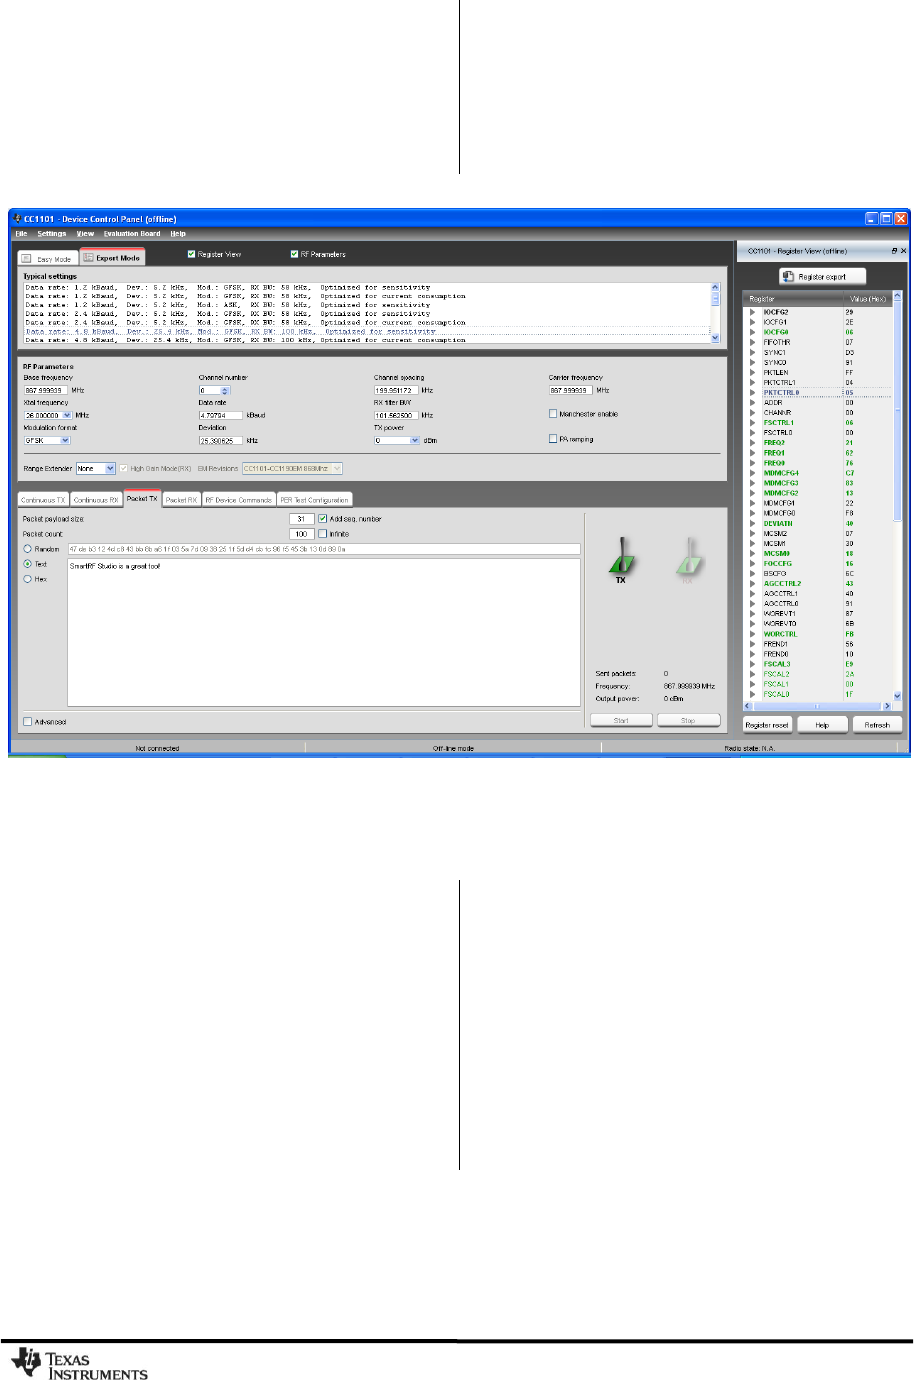Click the Register reset button
The width and height of the screenshot is (914, 1380).
[x=767, y=725]
